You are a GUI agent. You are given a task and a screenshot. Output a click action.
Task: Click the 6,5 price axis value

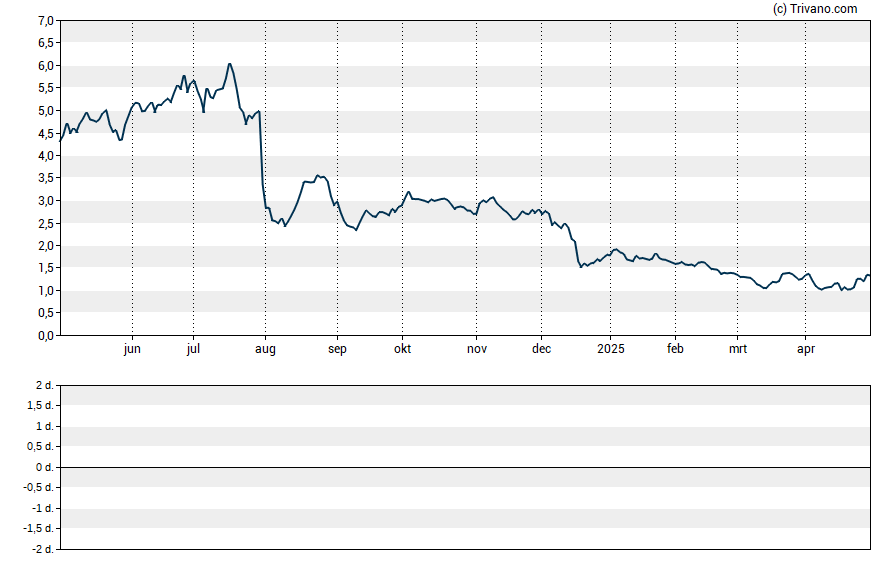tap(46, 43)
